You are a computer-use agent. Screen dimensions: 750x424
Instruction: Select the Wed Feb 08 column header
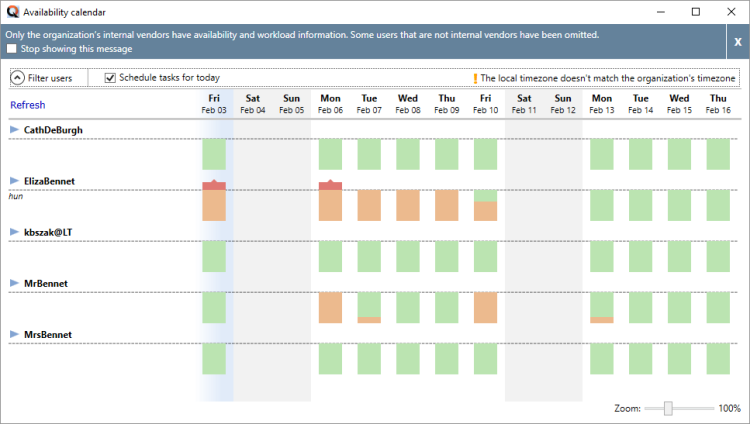(408, 104)
